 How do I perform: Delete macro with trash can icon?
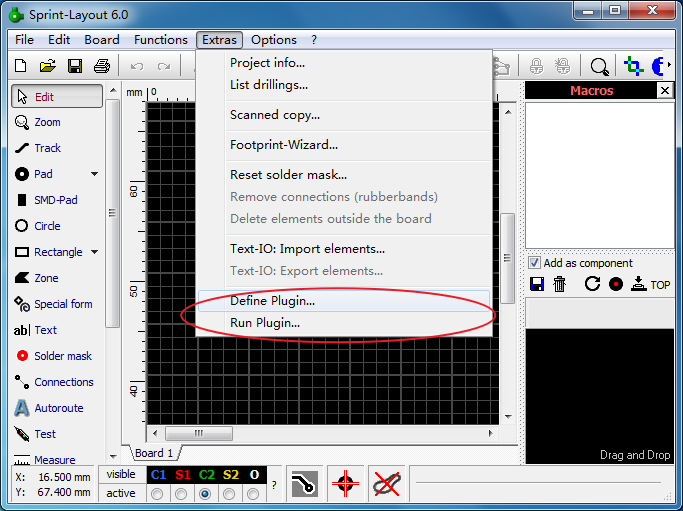[x=559, y=284]
